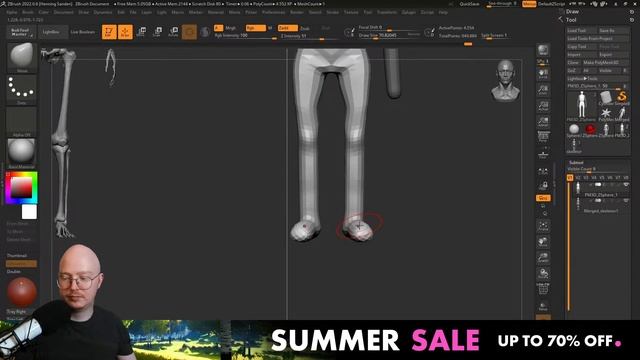Toggle the Gizmo 3D button
Screen dimensions: 640x360
click(189, 32)
